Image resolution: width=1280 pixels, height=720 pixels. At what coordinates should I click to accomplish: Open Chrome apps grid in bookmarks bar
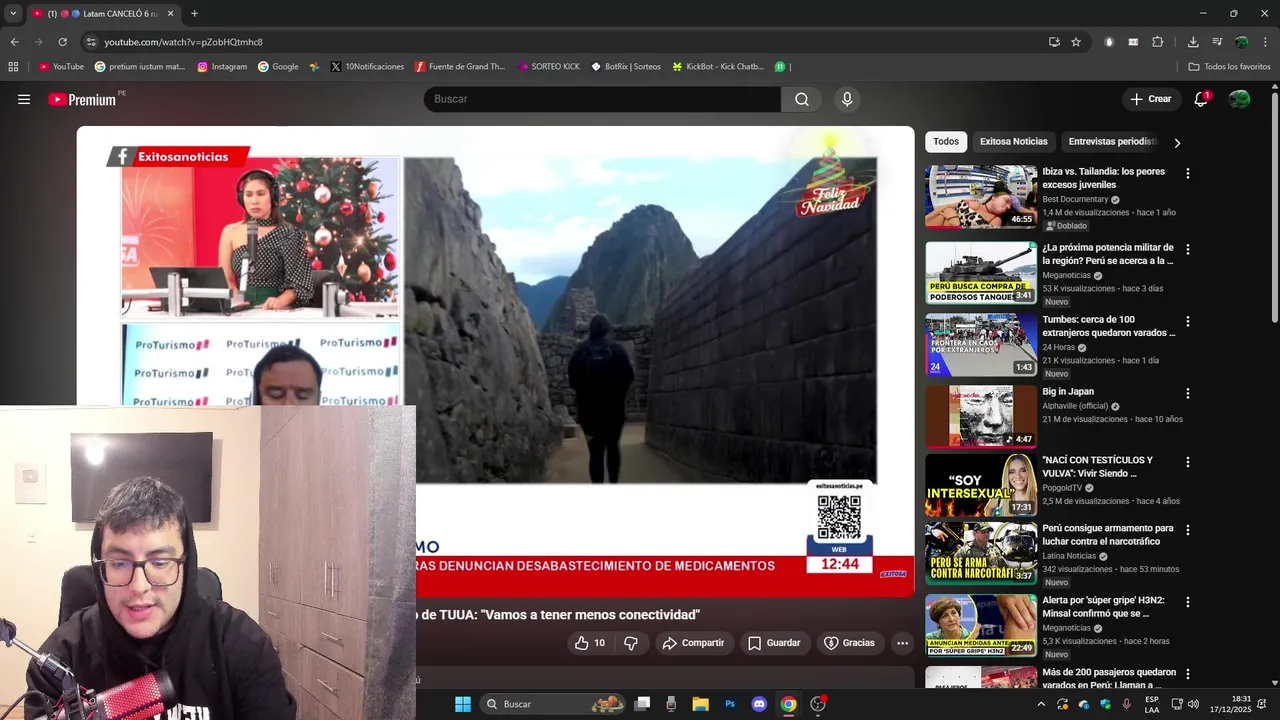point(13,67)
